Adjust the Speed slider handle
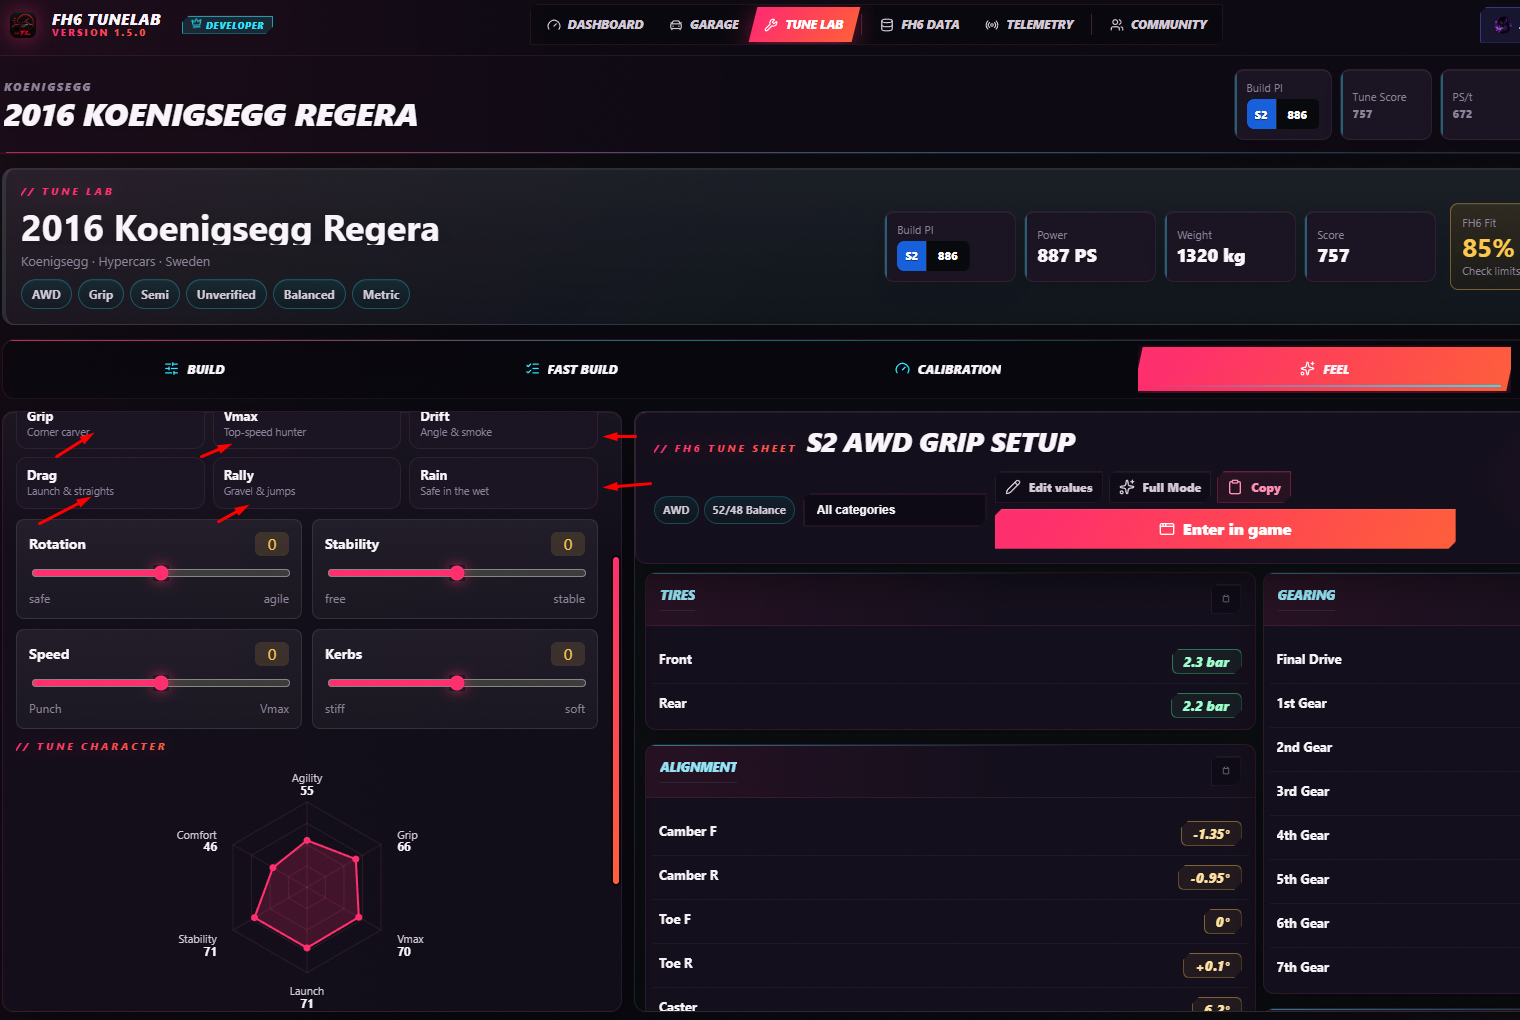Screen dimensions: 1520x1020 (161, 683)
